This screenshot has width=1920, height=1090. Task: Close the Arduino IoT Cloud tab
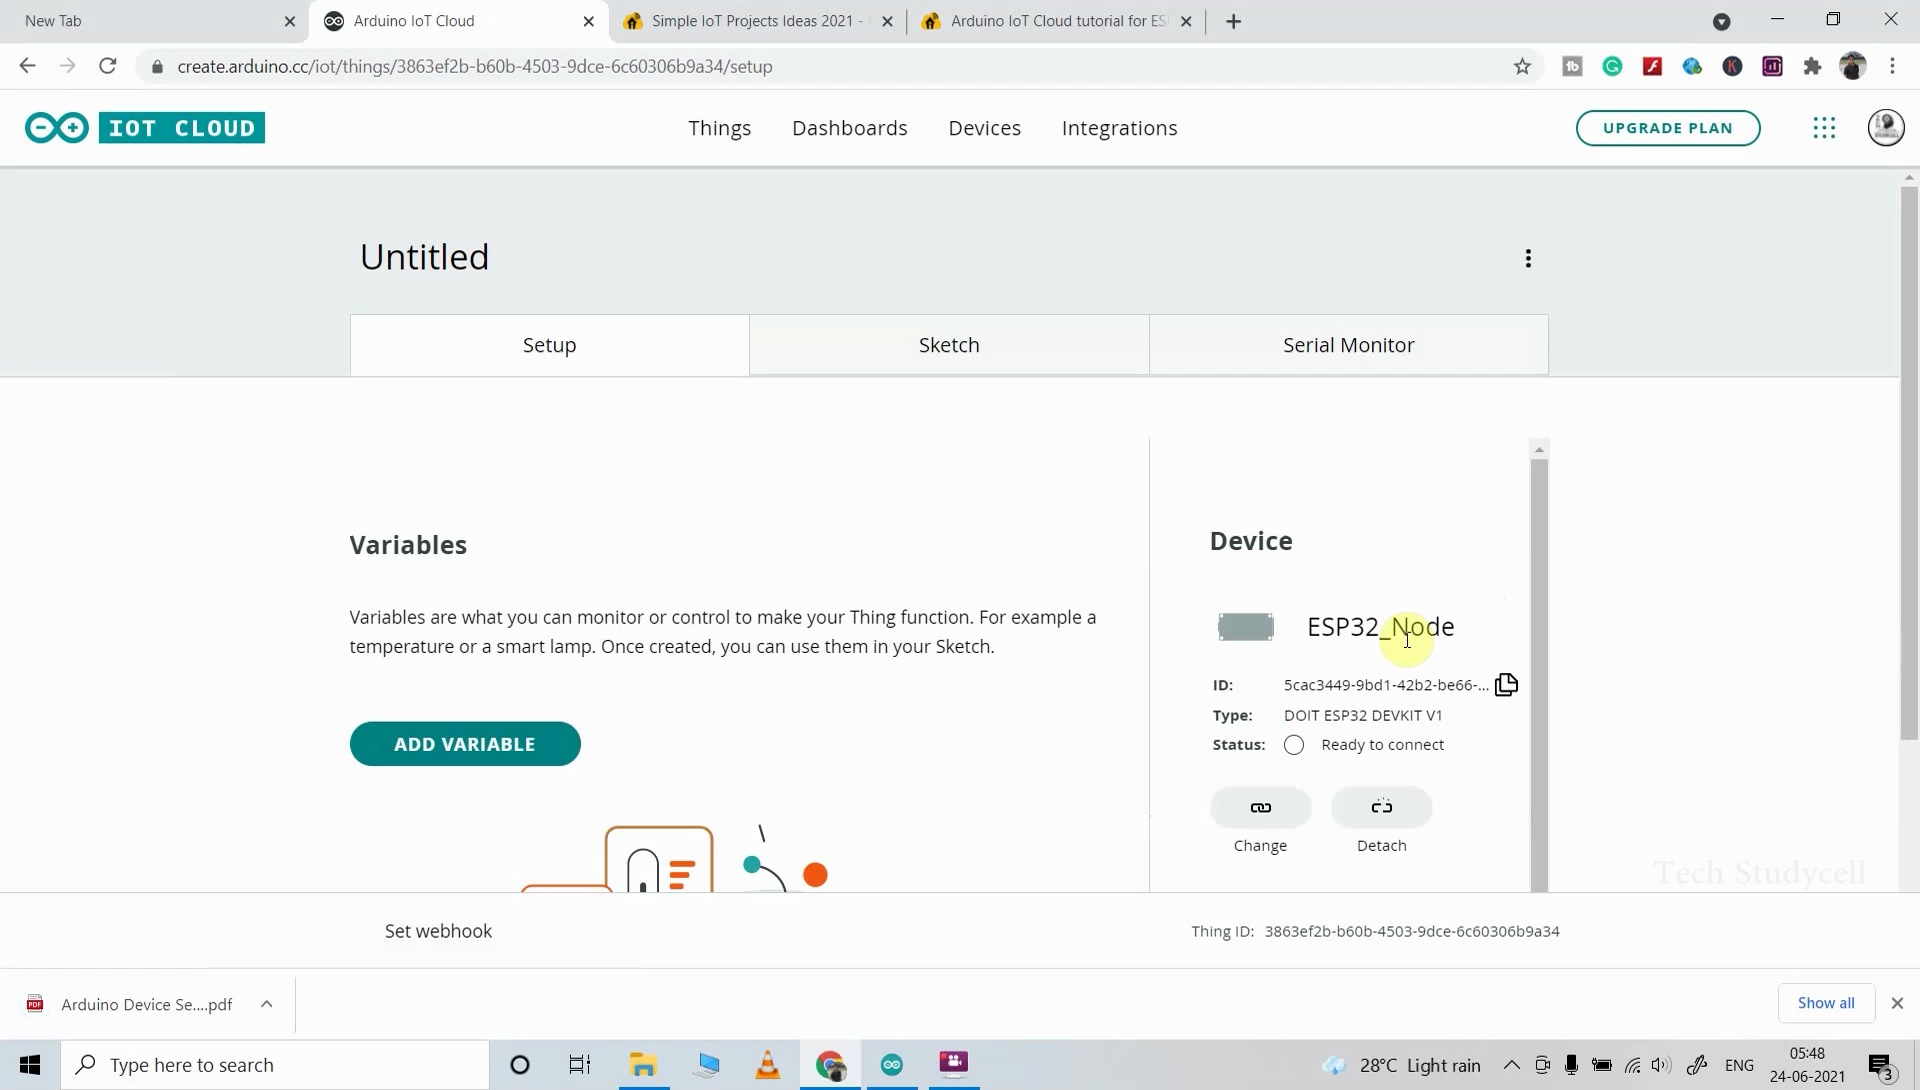click(x=588, y=21)
